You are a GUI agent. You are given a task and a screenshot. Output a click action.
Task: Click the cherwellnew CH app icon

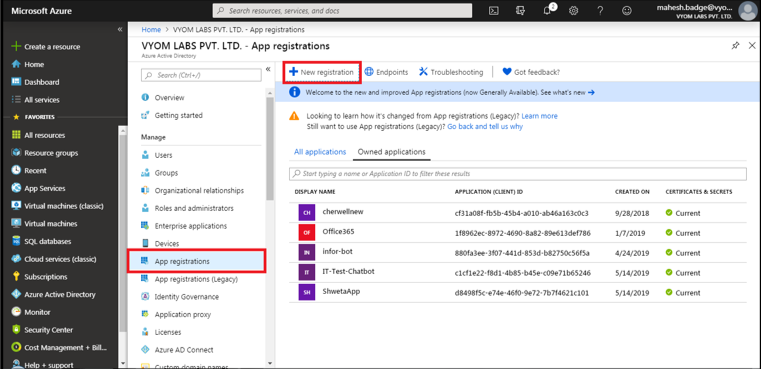click(306, 213)
